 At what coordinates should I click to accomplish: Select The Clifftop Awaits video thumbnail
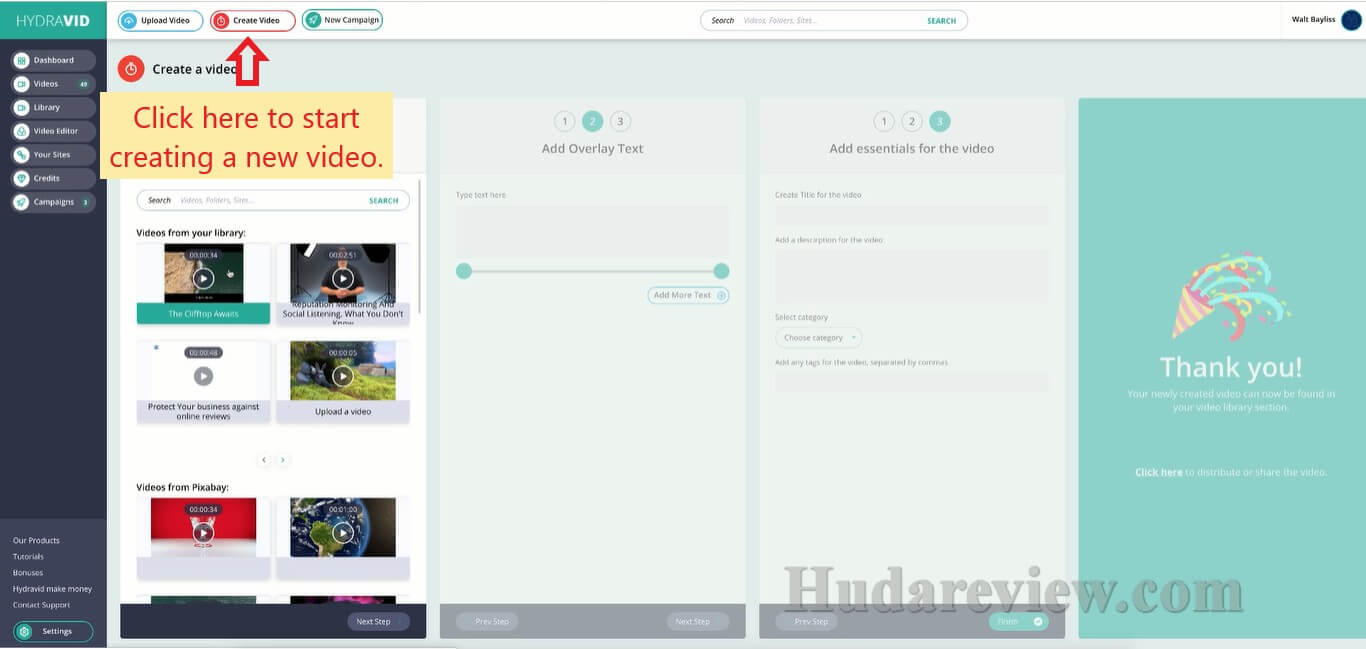pos(203,283)
